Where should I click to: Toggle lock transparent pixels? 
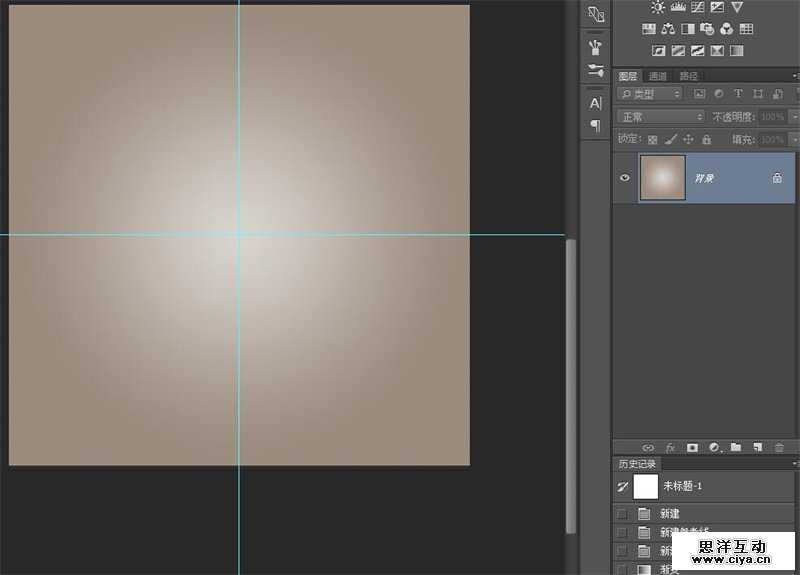[x=653, y=140]
